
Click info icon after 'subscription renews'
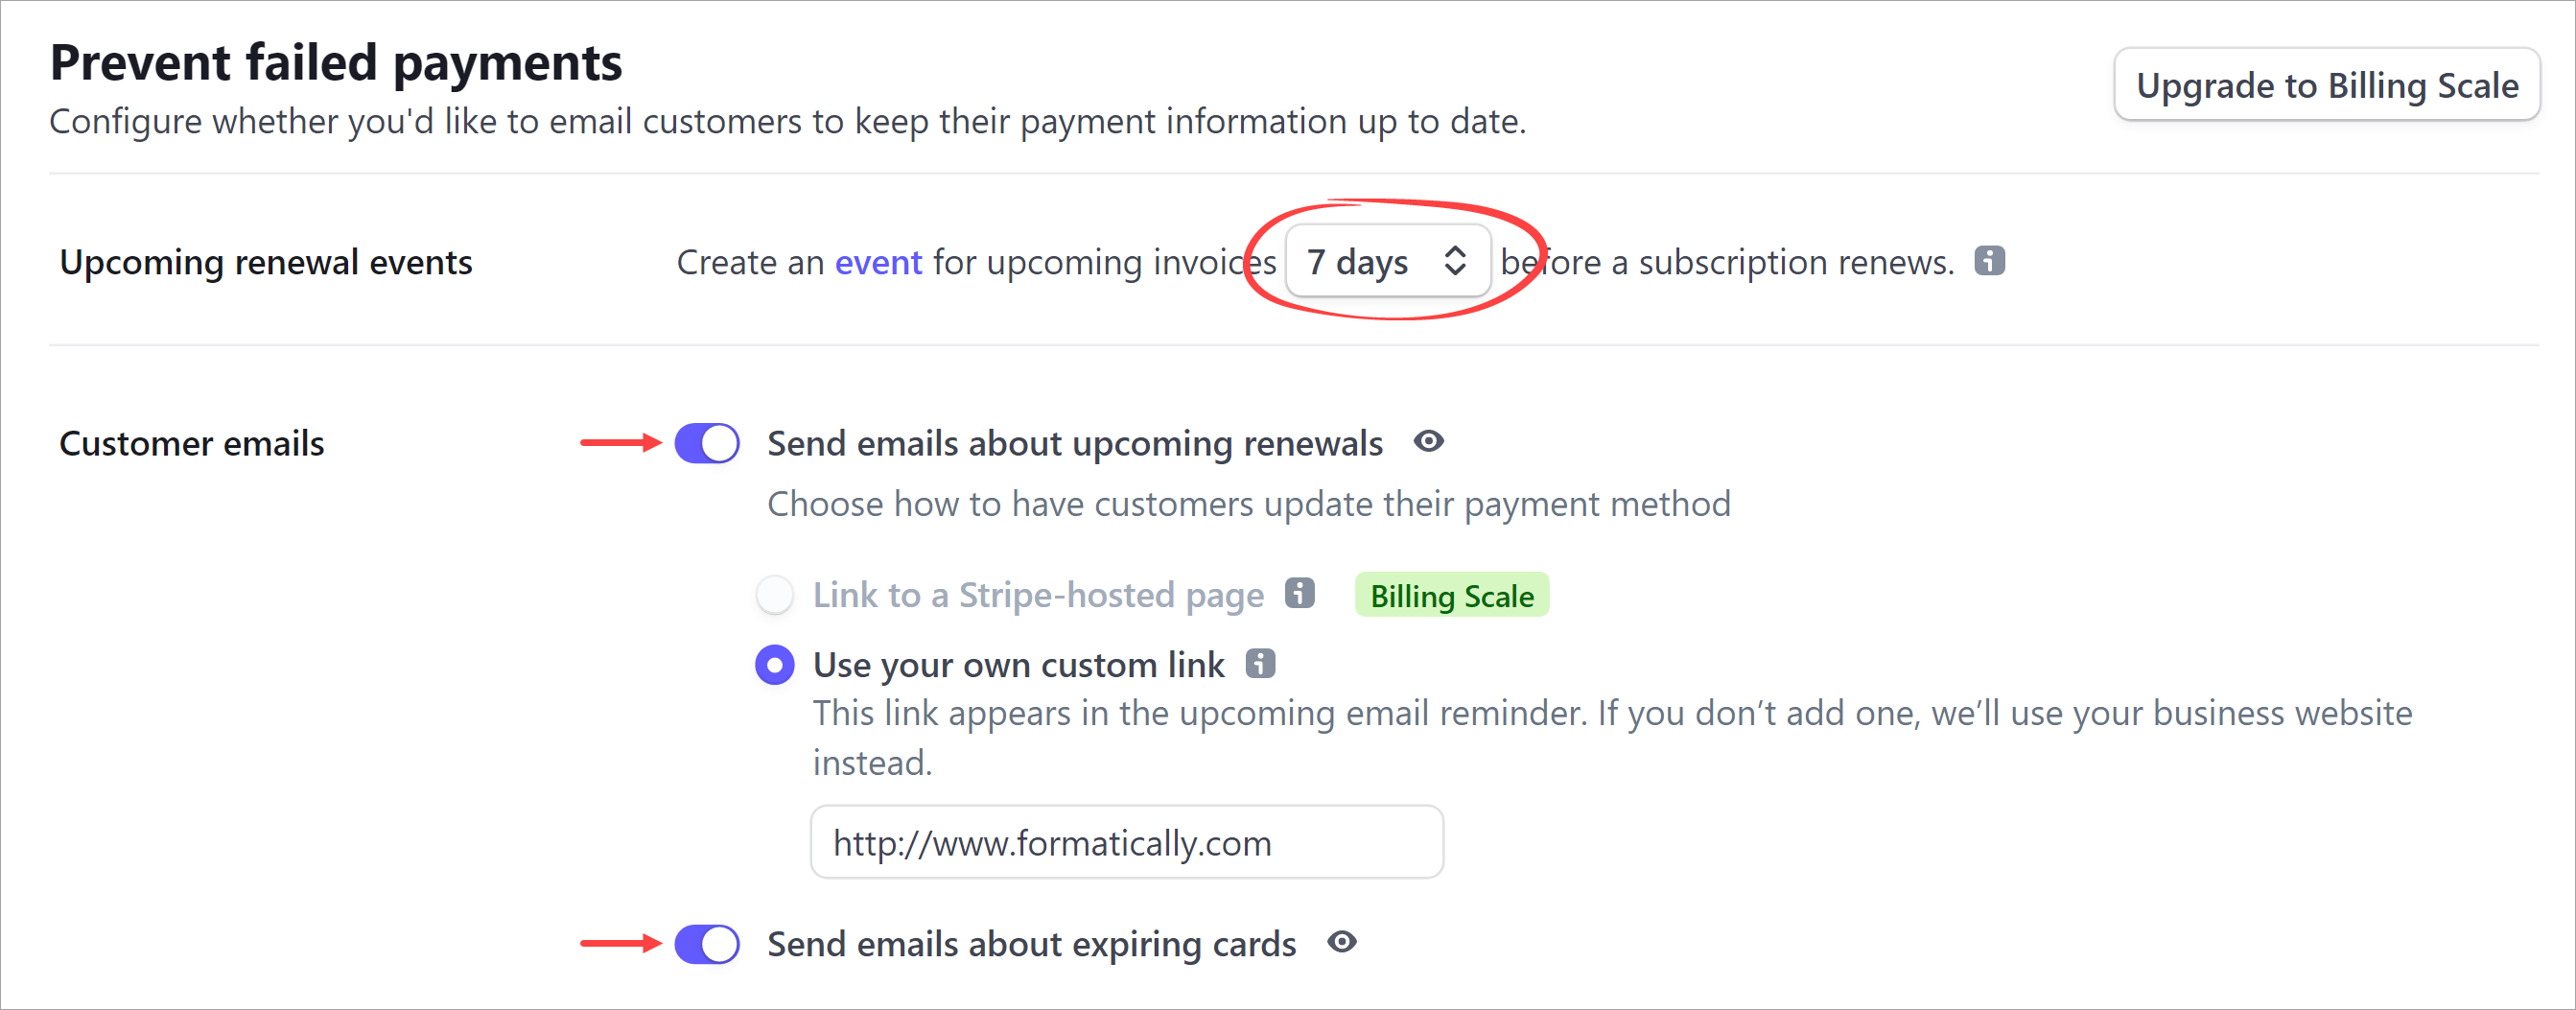tap(1989, 261)
